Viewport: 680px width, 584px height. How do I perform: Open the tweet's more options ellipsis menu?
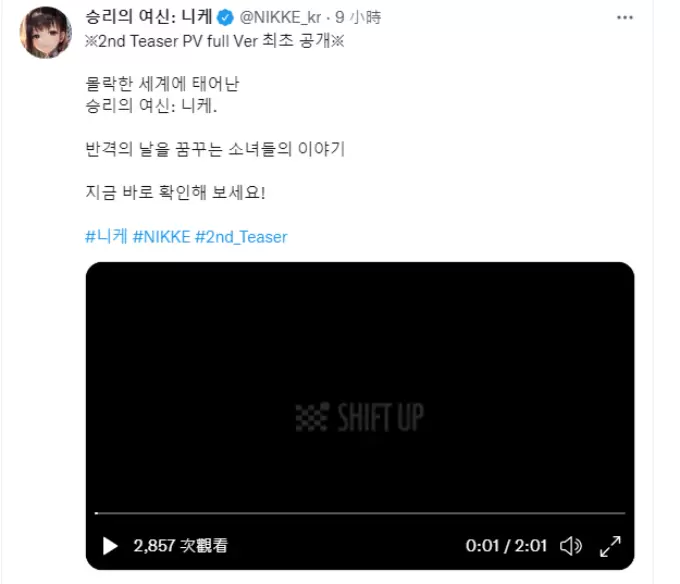coord(624,17)
